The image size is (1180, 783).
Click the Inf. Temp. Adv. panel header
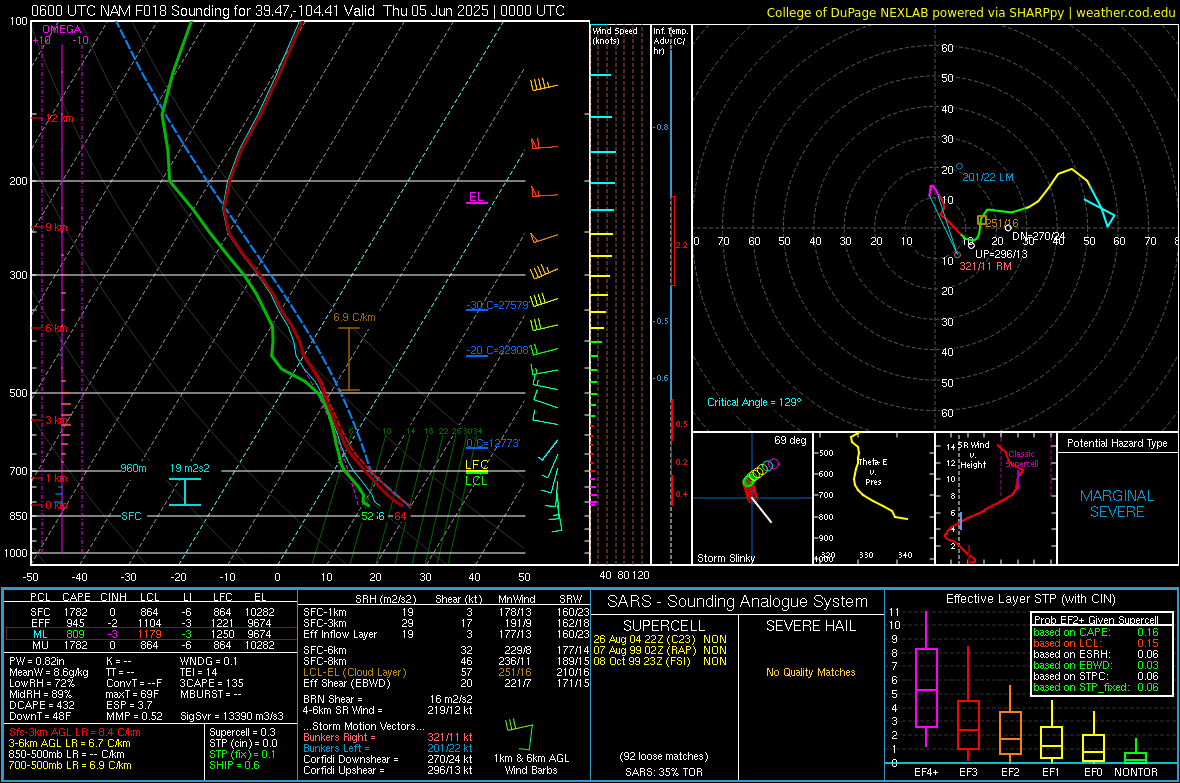point(671,41)
